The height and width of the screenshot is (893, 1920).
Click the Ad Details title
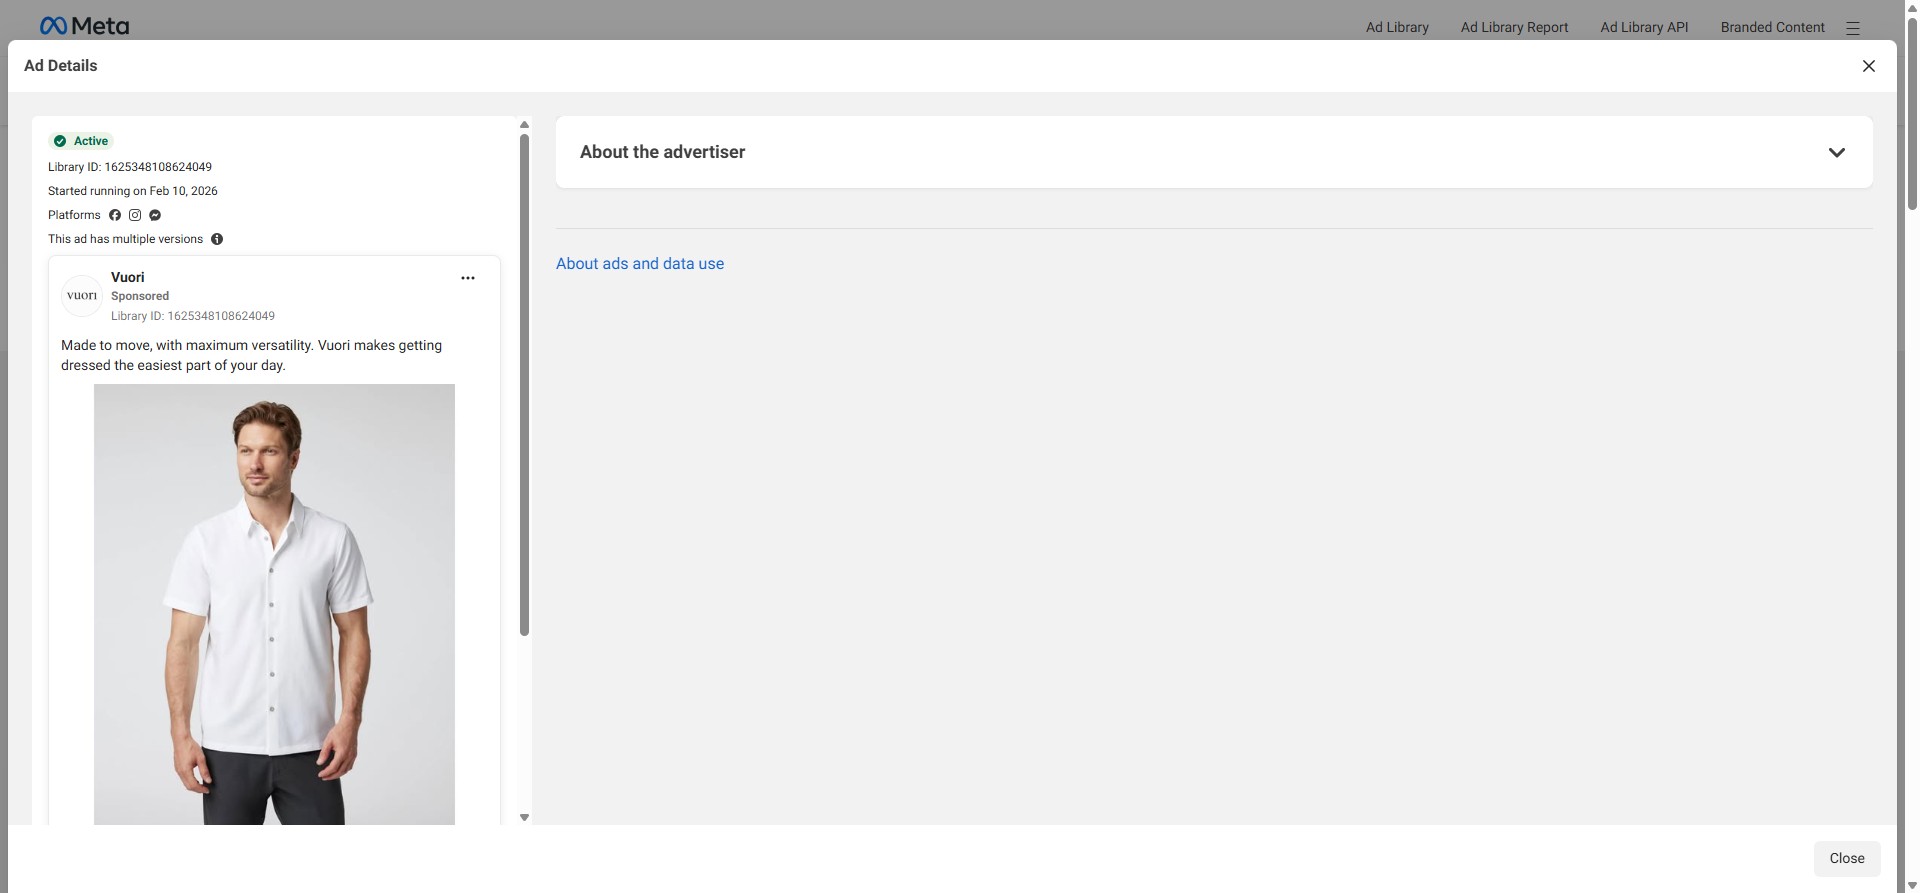point(61,66)
